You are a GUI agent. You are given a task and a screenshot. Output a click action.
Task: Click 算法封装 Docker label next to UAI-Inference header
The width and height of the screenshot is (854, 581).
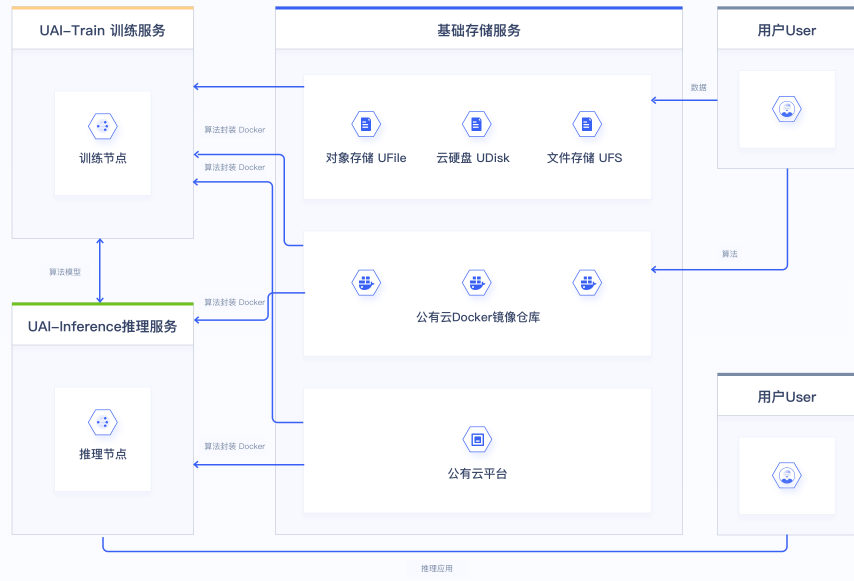235,302
